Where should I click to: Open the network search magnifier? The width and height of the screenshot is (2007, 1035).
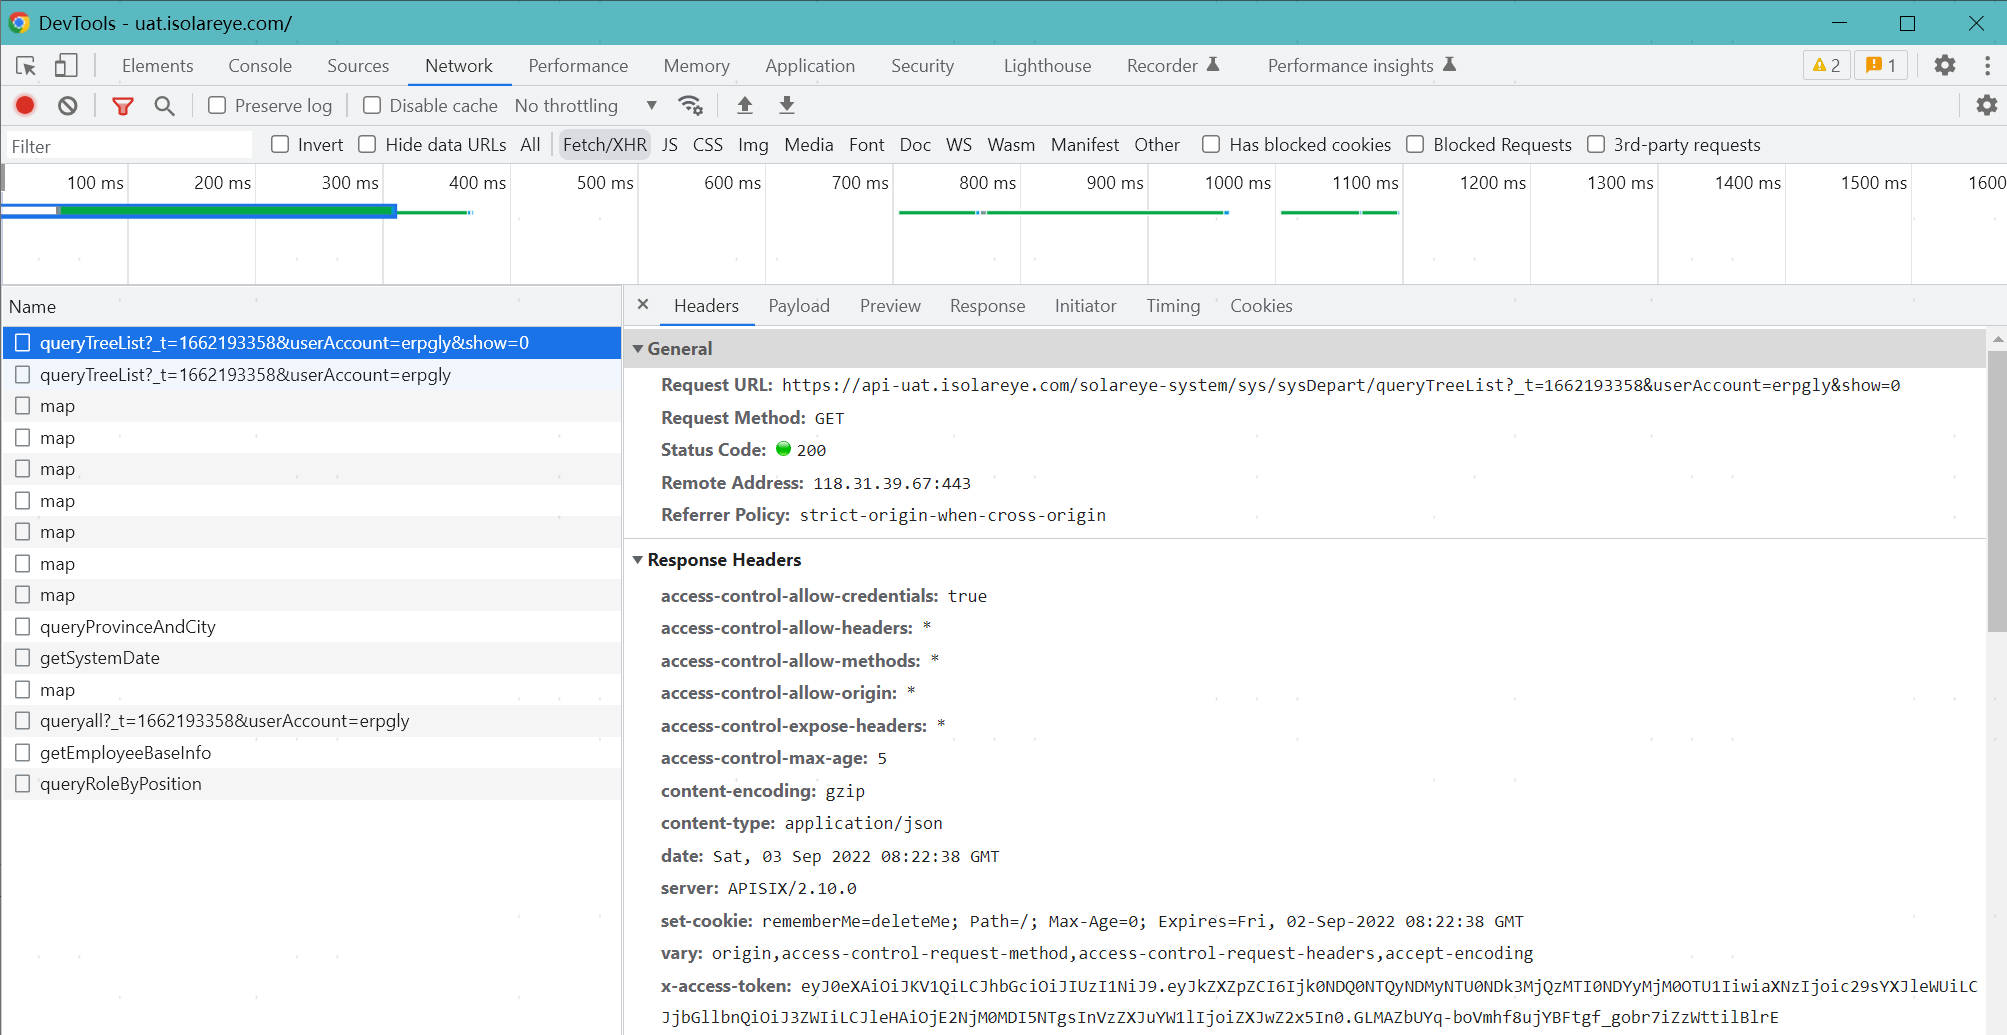point(164,105)
